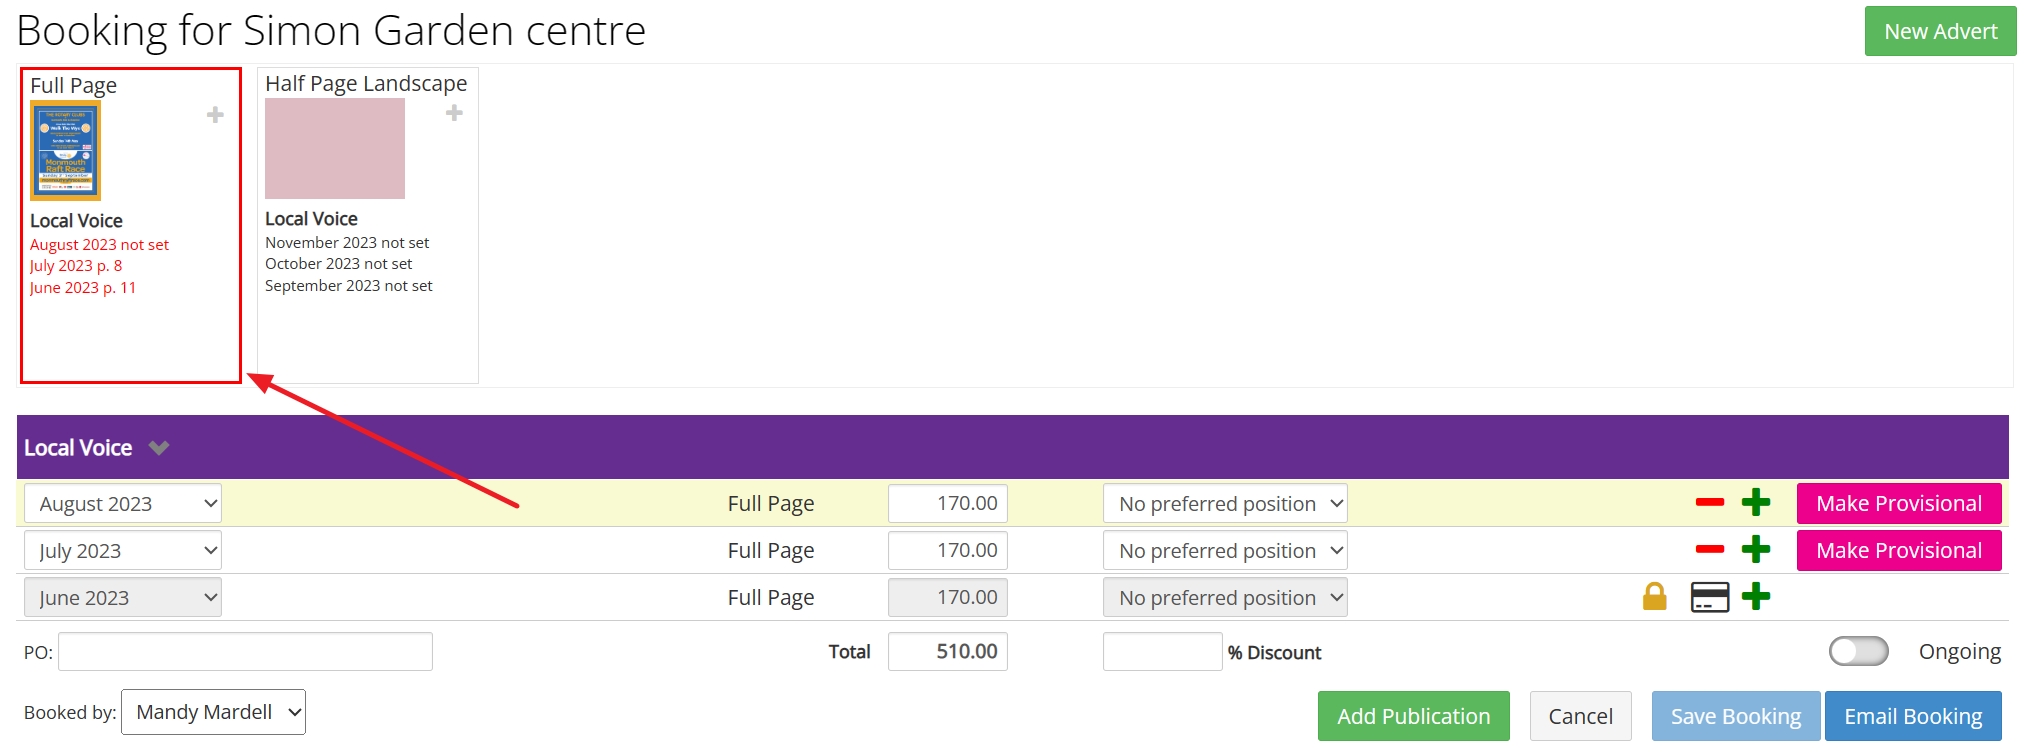Viewport: 2024px width, 756px height.
Task: Open preferred position dropdown for July 2023
Action: [1225, 550]
